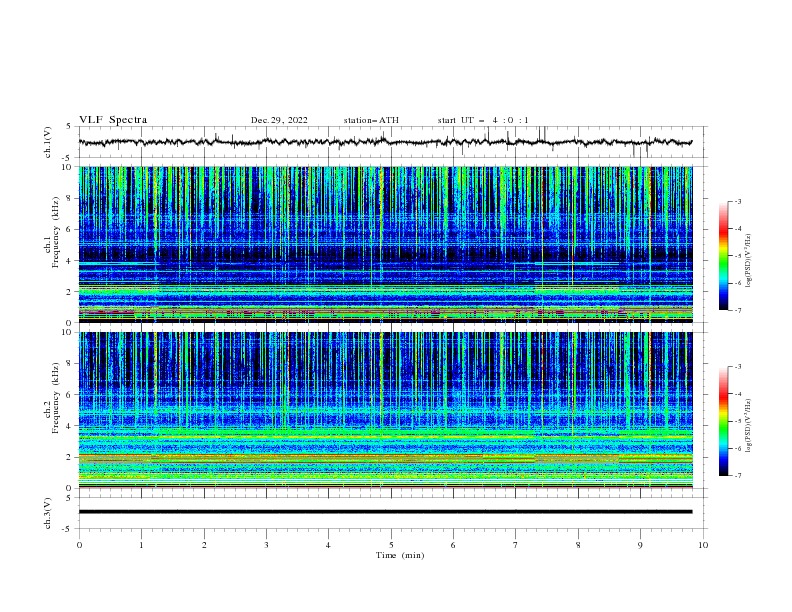Click the ch.1 spectrogram panel
The image size is (792, 612).
click(386, 244)
